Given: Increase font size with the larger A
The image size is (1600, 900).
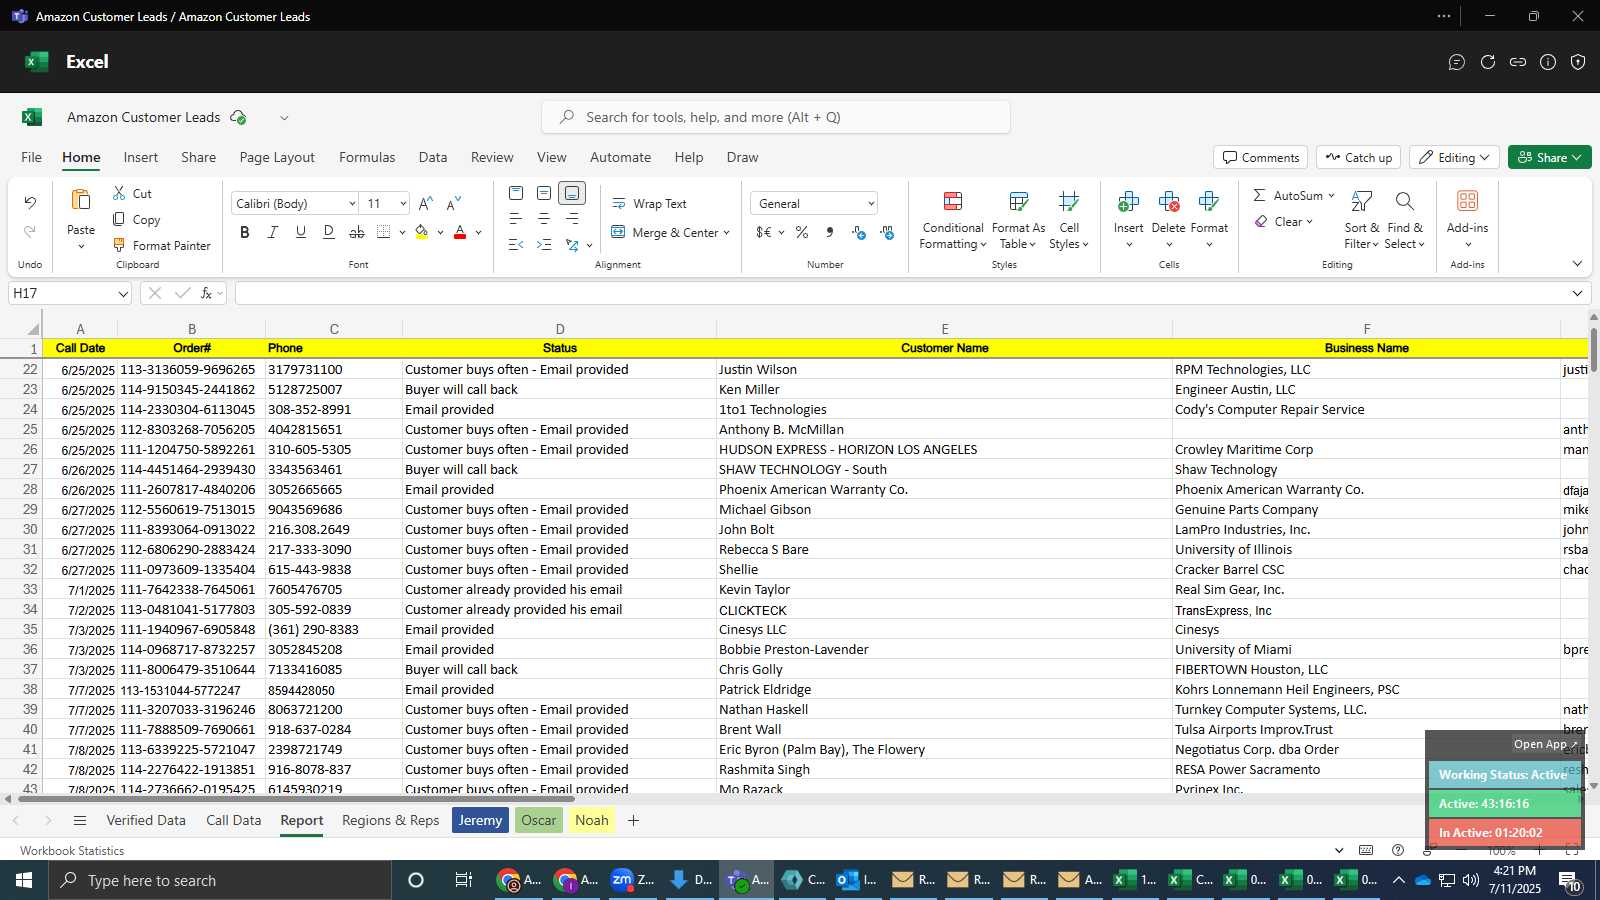Looking at the screenshot, I should 425,203.
